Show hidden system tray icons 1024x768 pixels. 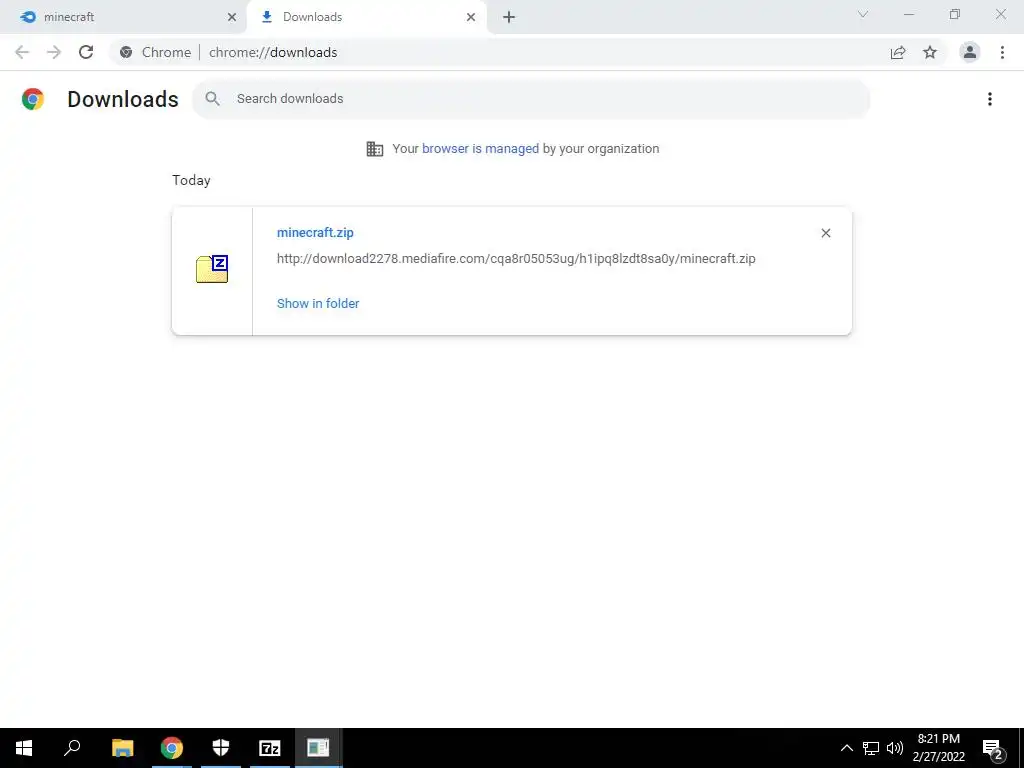click(x=846, y=748)
